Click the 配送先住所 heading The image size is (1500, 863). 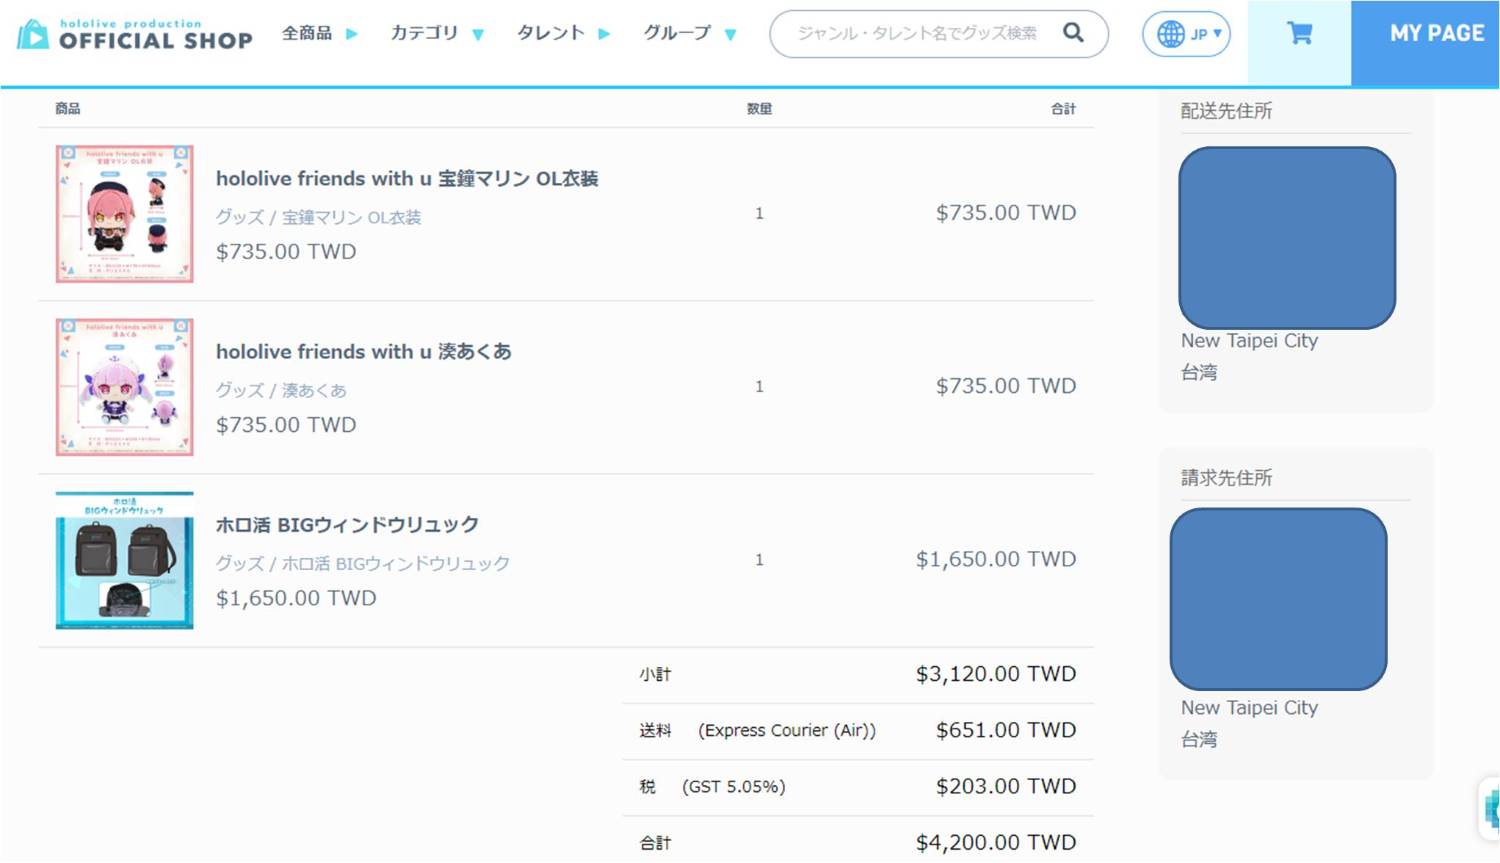1226,111
